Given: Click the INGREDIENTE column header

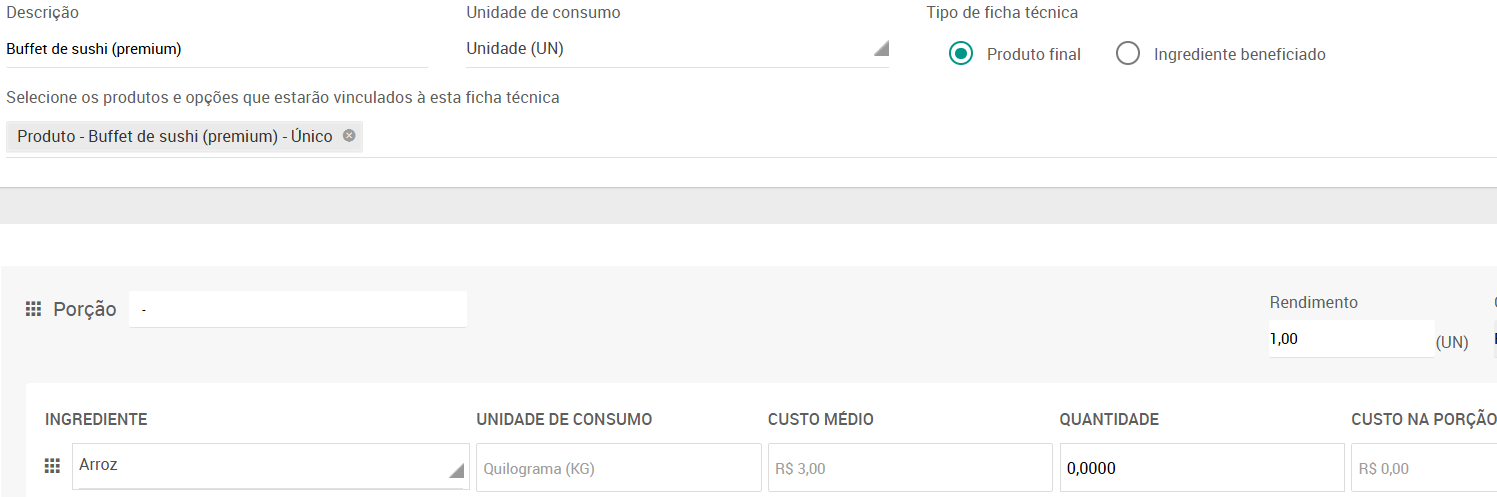Looking at the screenshot, I should pyautogui.click(x=96, y=420).
